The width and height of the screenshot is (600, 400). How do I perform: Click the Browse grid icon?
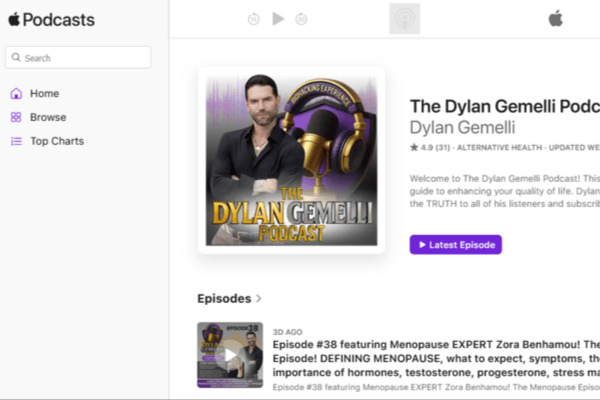16,117
